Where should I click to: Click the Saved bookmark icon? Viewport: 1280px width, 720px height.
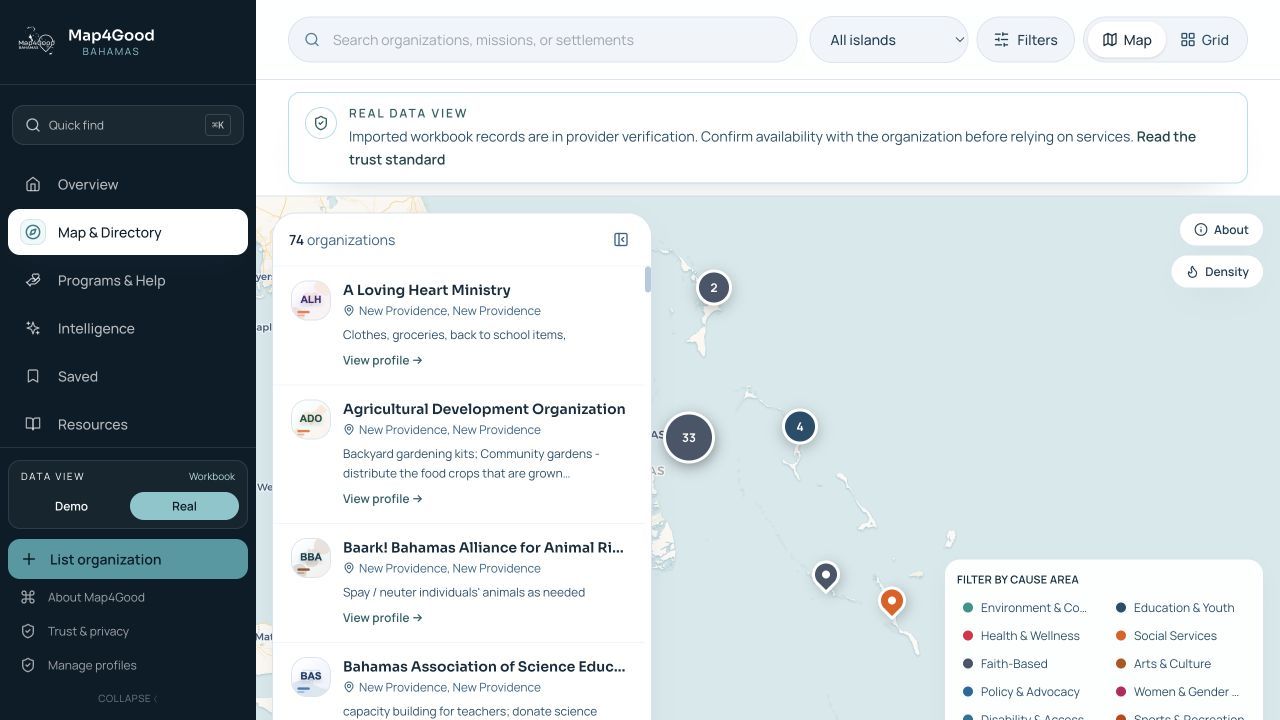coord(33,376)
